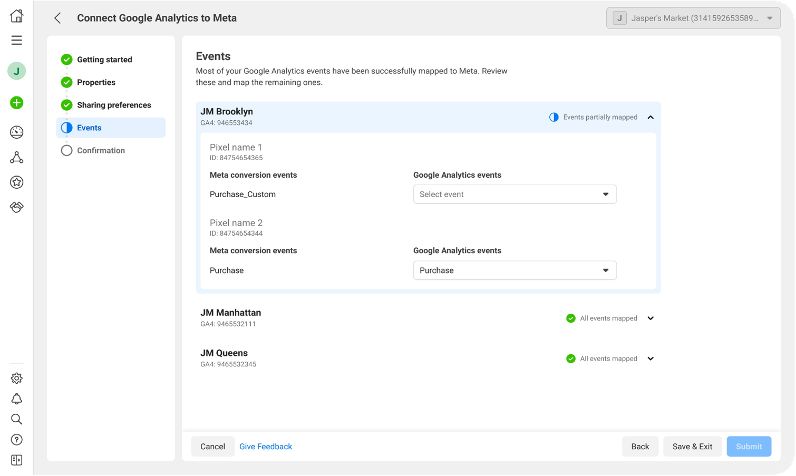Image resolution: width=796 pixels, height=476 pixels.
Task: Open the help question mark icon
Action: pyautogui.click(x=17, y=439)
